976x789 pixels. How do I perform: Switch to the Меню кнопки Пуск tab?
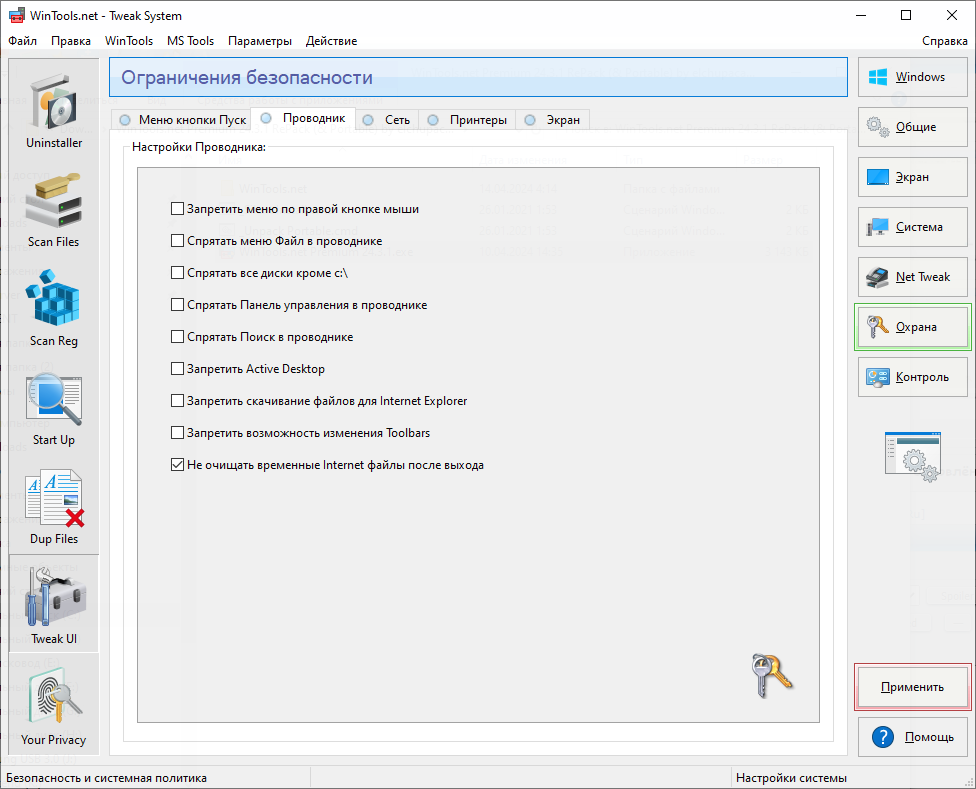coord(182,120)
